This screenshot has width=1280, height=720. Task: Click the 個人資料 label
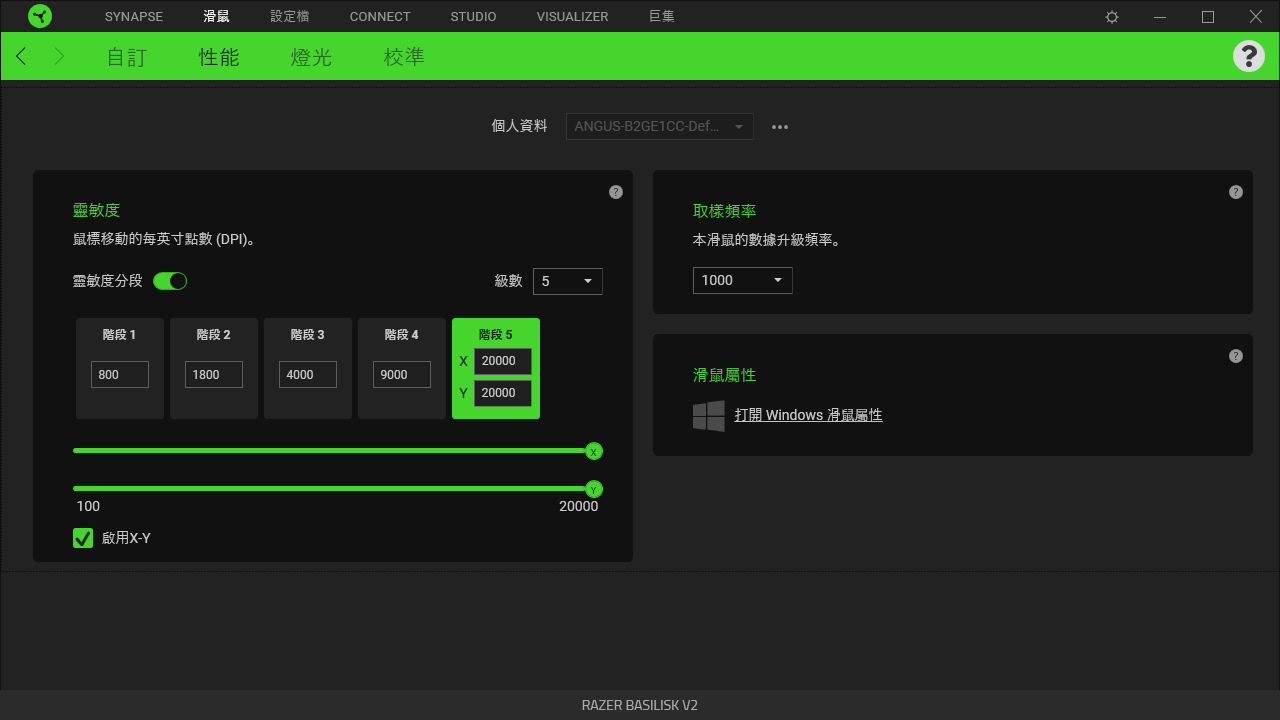[519, 126]
